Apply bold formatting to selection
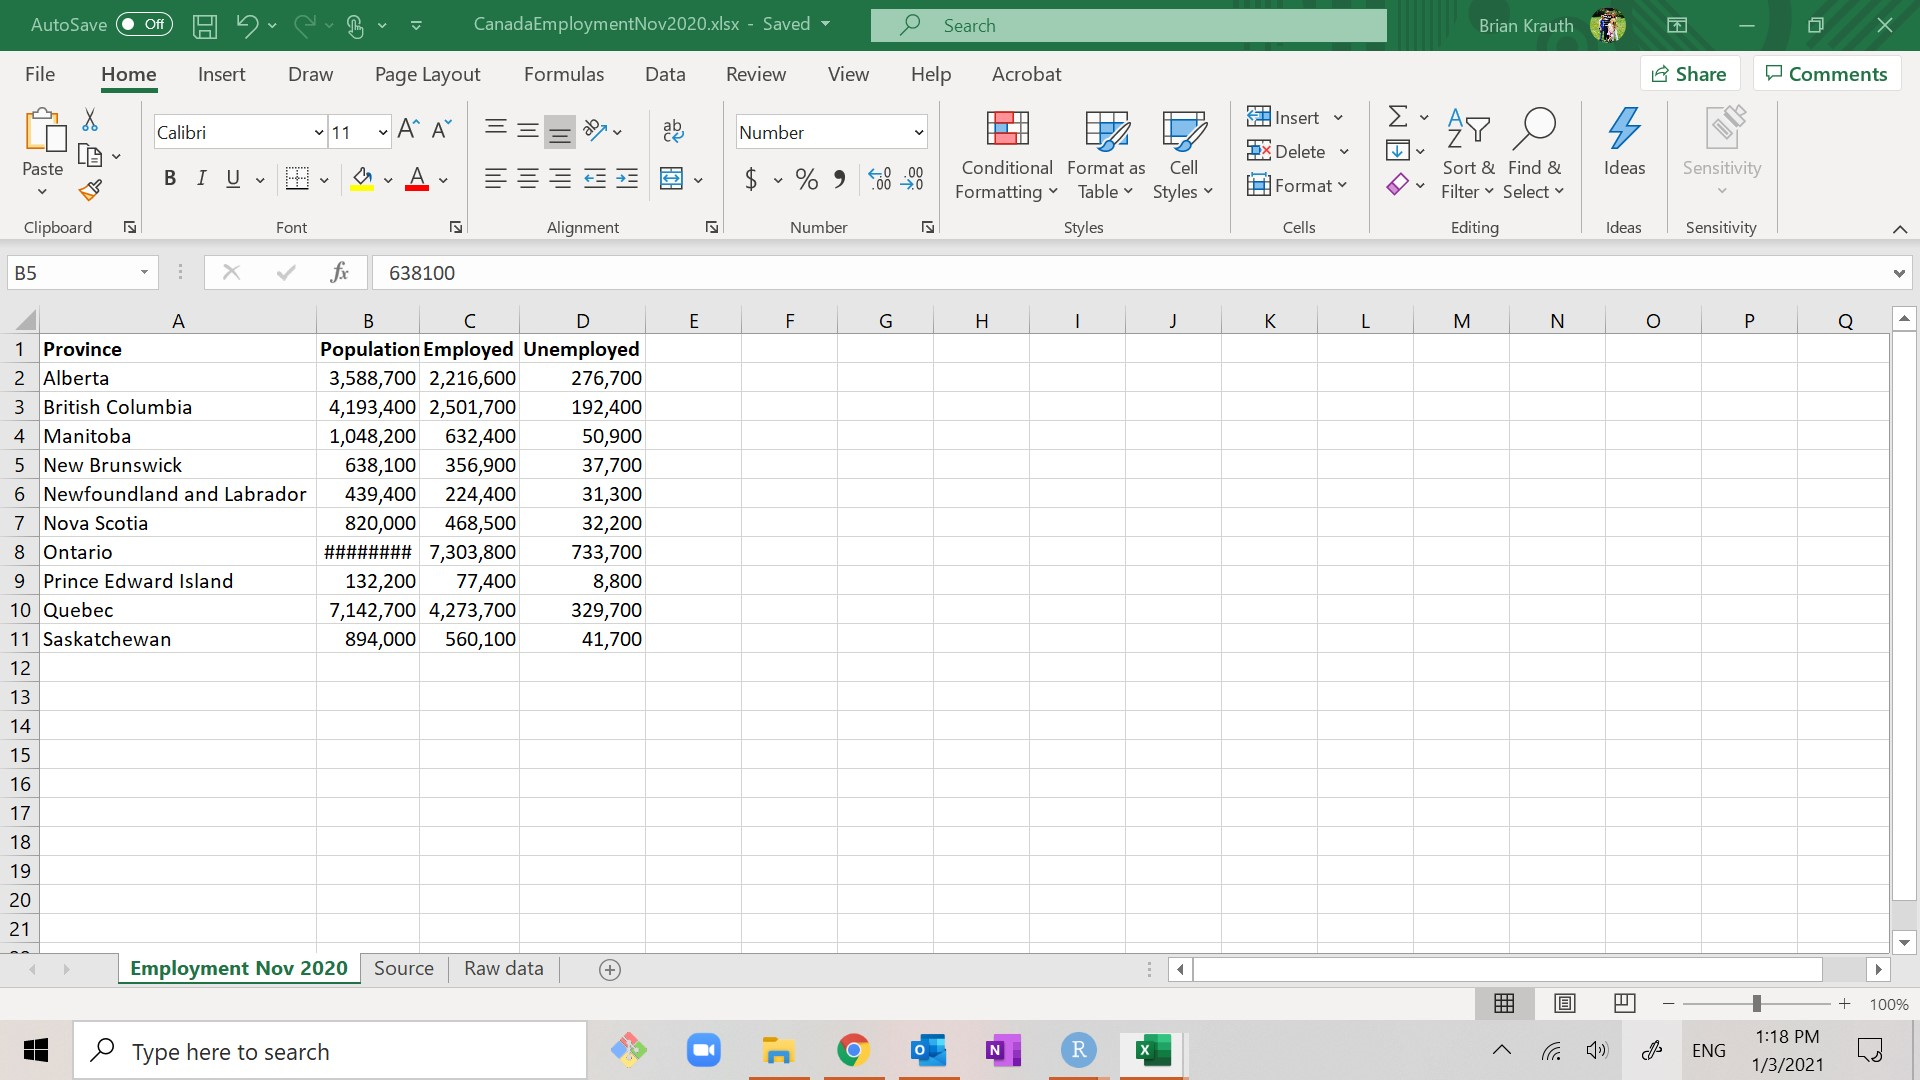Screen dimensions: 1920x1080 (169, 178)
